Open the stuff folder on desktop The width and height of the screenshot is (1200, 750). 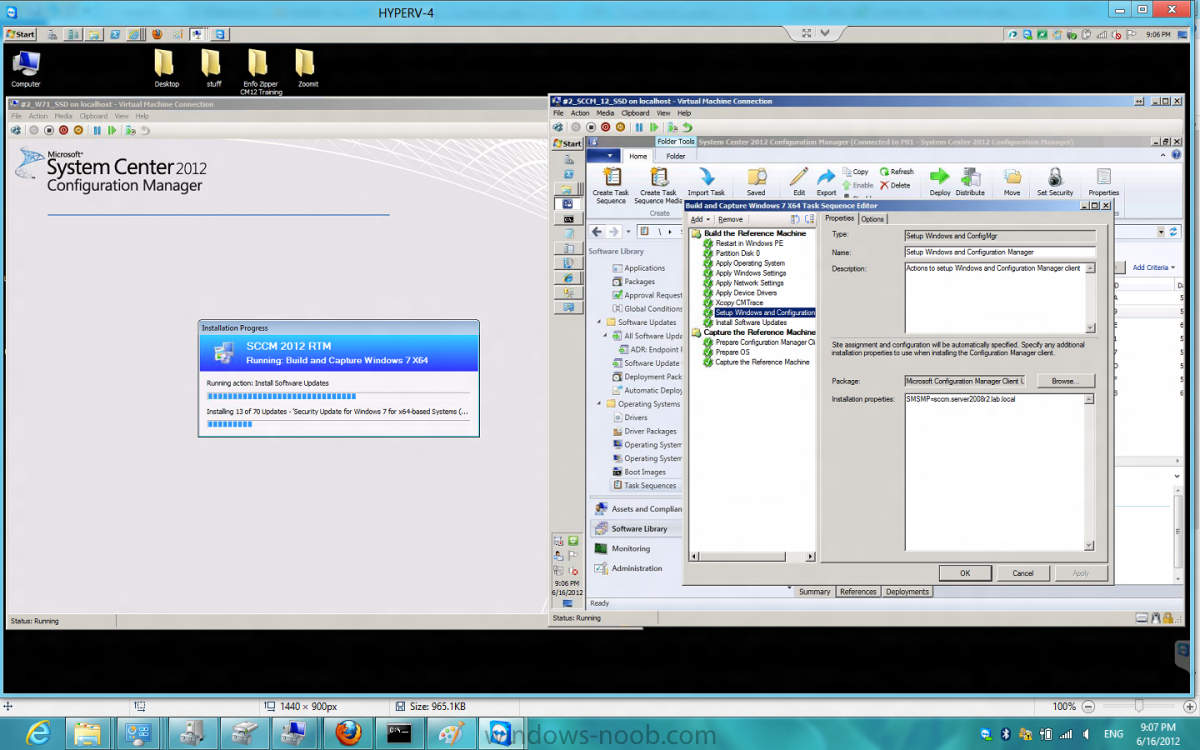213,69
